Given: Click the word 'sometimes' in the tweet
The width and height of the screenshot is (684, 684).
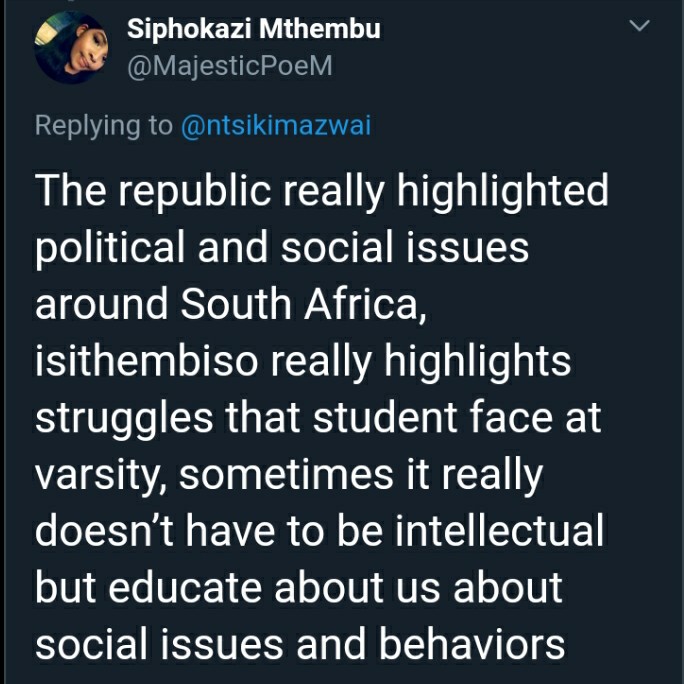Looking at the screenshot, I should [x=286, y=475].
